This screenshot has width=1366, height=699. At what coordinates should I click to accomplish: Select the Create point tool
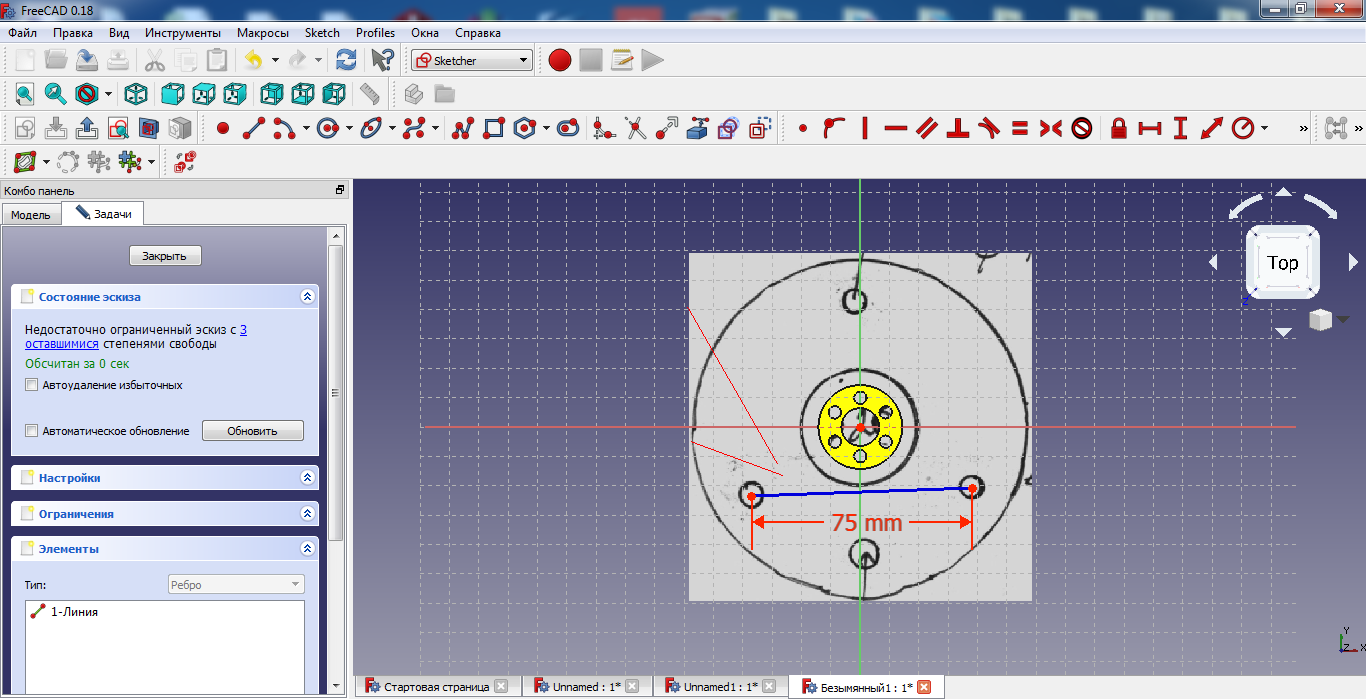point(222,128)
